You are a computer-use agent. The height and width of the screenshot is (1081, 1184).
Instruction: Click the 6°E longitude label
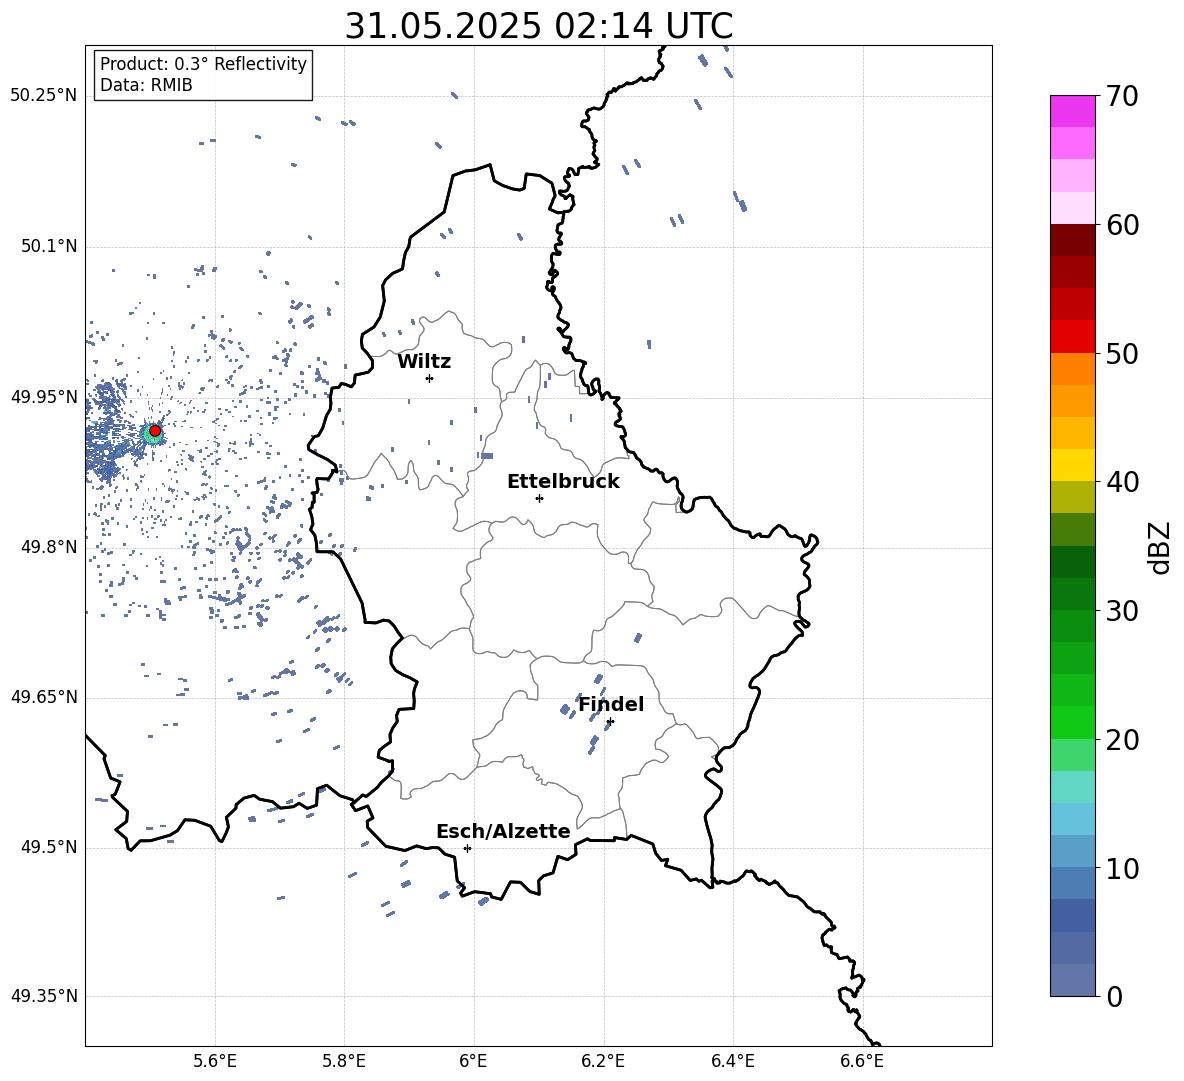click(473, 1061)
